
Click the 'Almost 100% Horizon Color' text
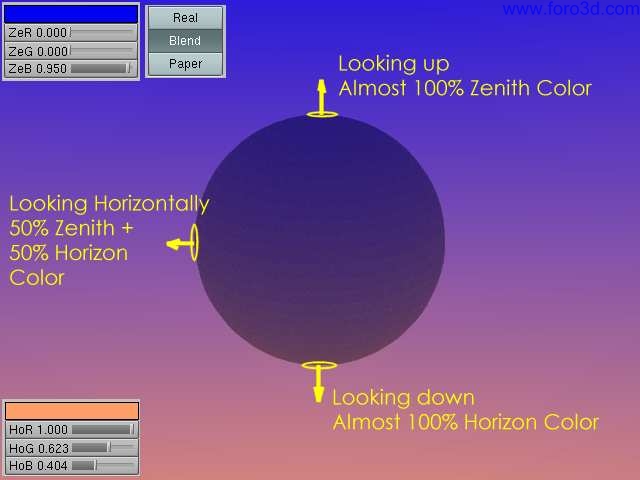click(466, 422)
